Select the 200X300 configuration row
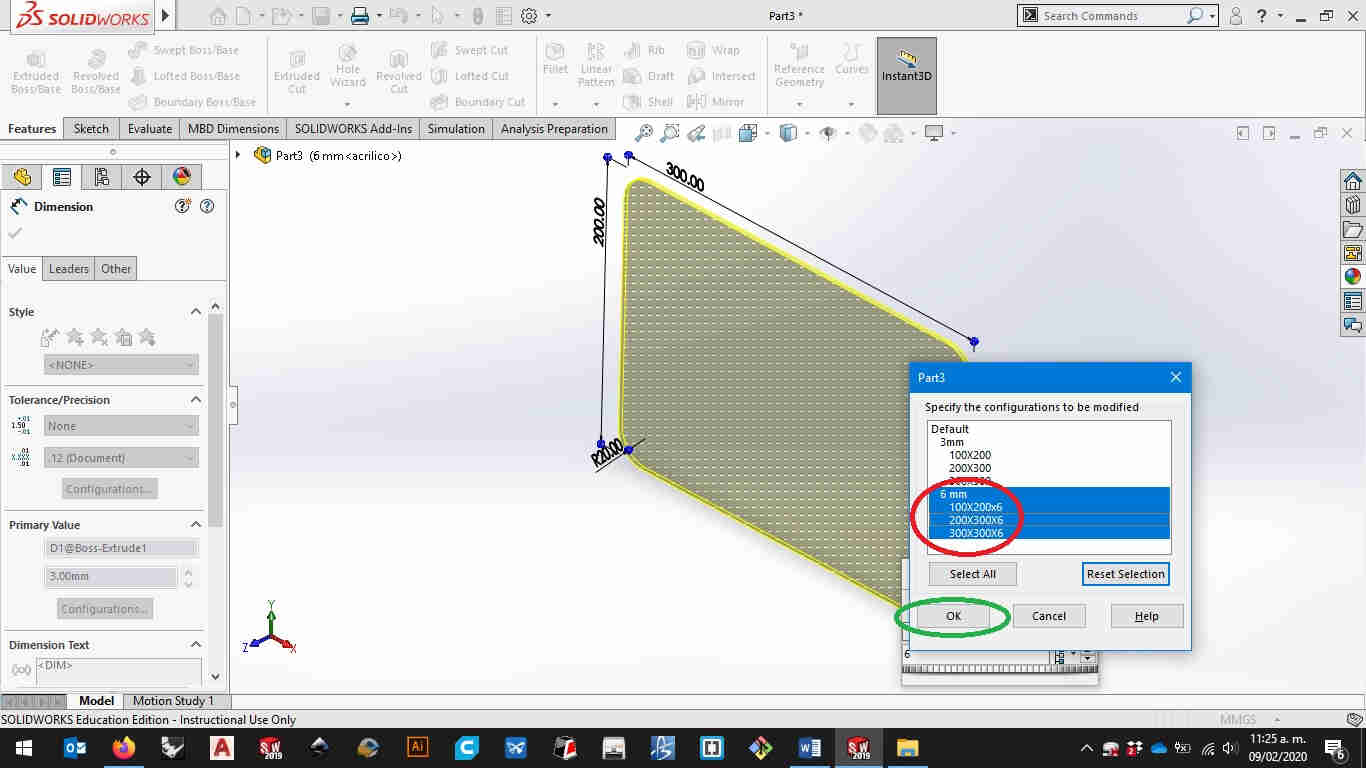1366x768 pixels. click(x=970, y=468)
